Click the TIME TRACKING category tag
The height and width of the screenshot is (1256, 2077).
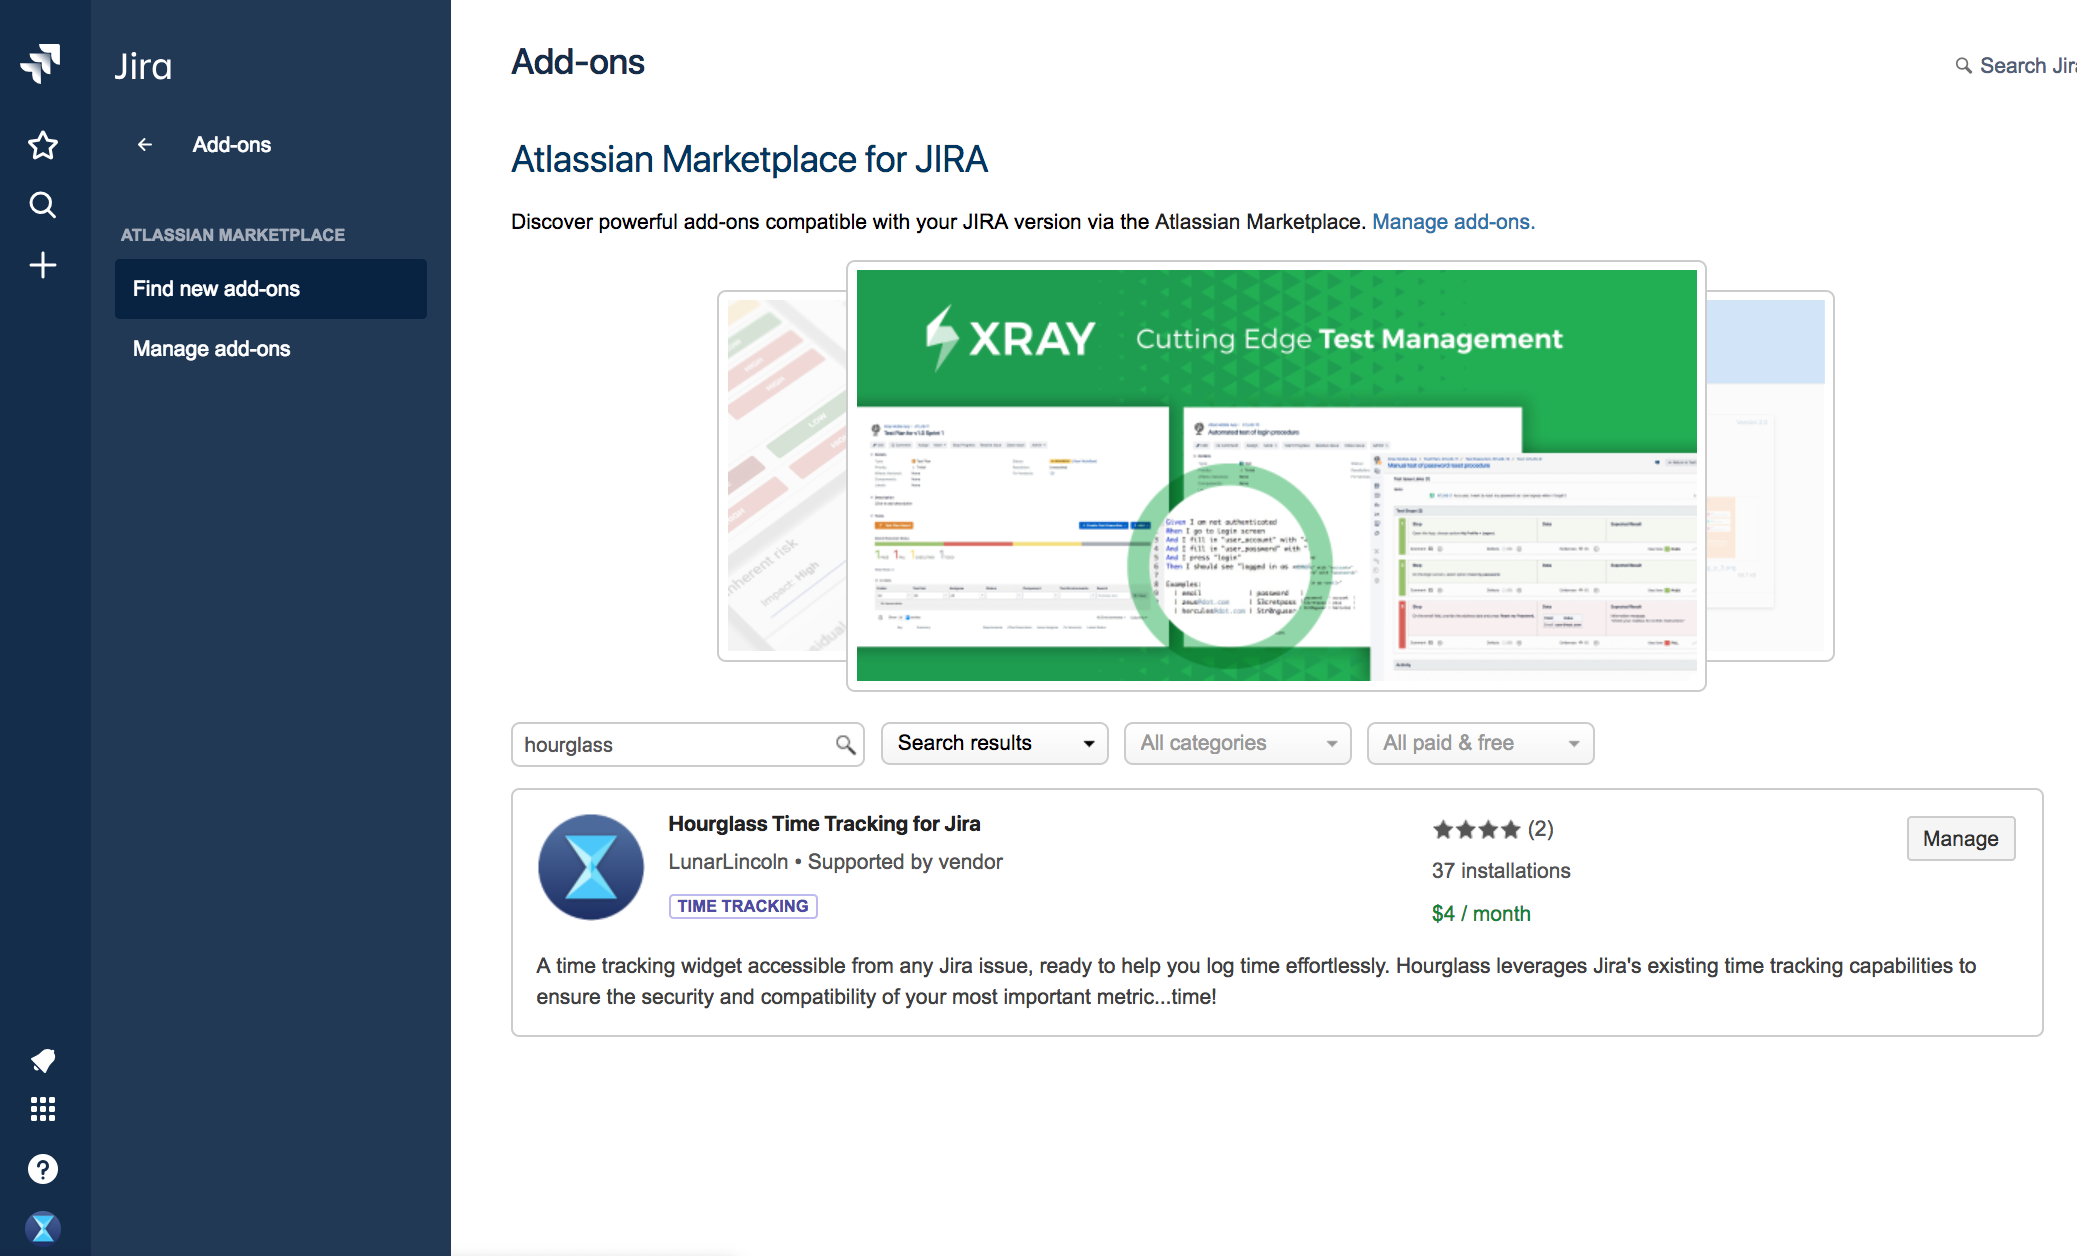tap(743, 906)
